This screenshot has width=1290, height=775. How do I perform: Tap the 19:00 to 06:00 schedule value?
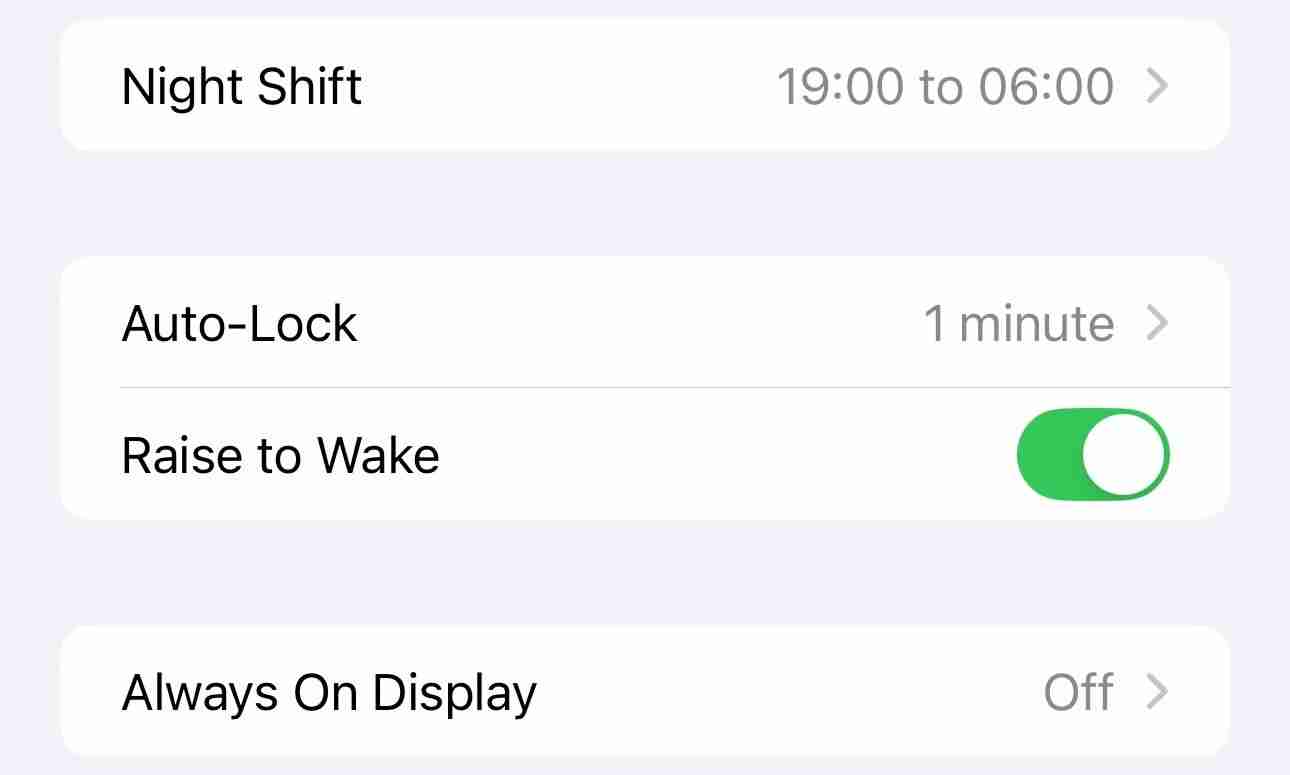coord(945,86)
